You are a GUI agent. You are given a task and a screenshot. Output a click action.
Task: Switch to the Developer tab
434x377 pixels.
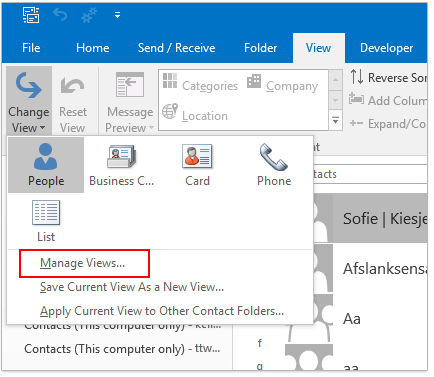coord(387,48)
